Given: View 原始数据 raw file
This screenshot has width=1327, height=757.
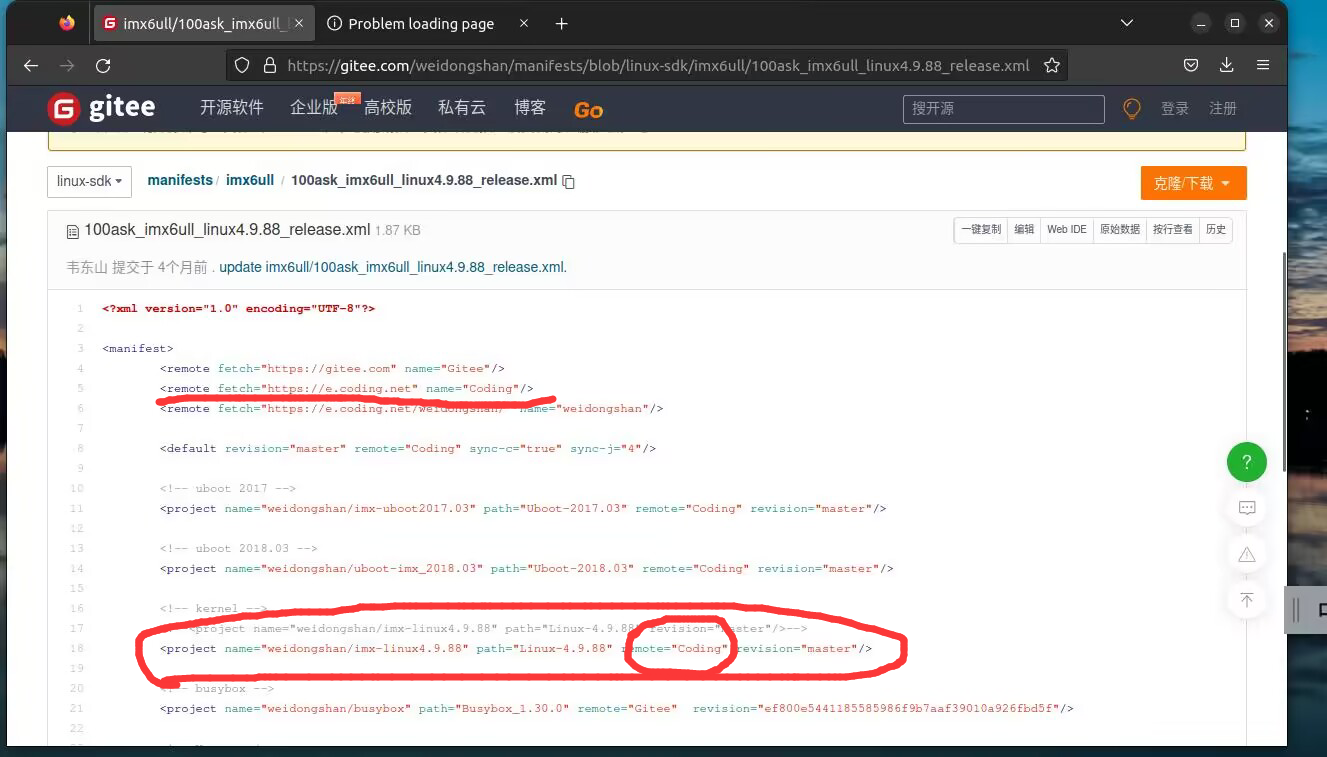Looking at the screenshot, I should pos(1119,230).
